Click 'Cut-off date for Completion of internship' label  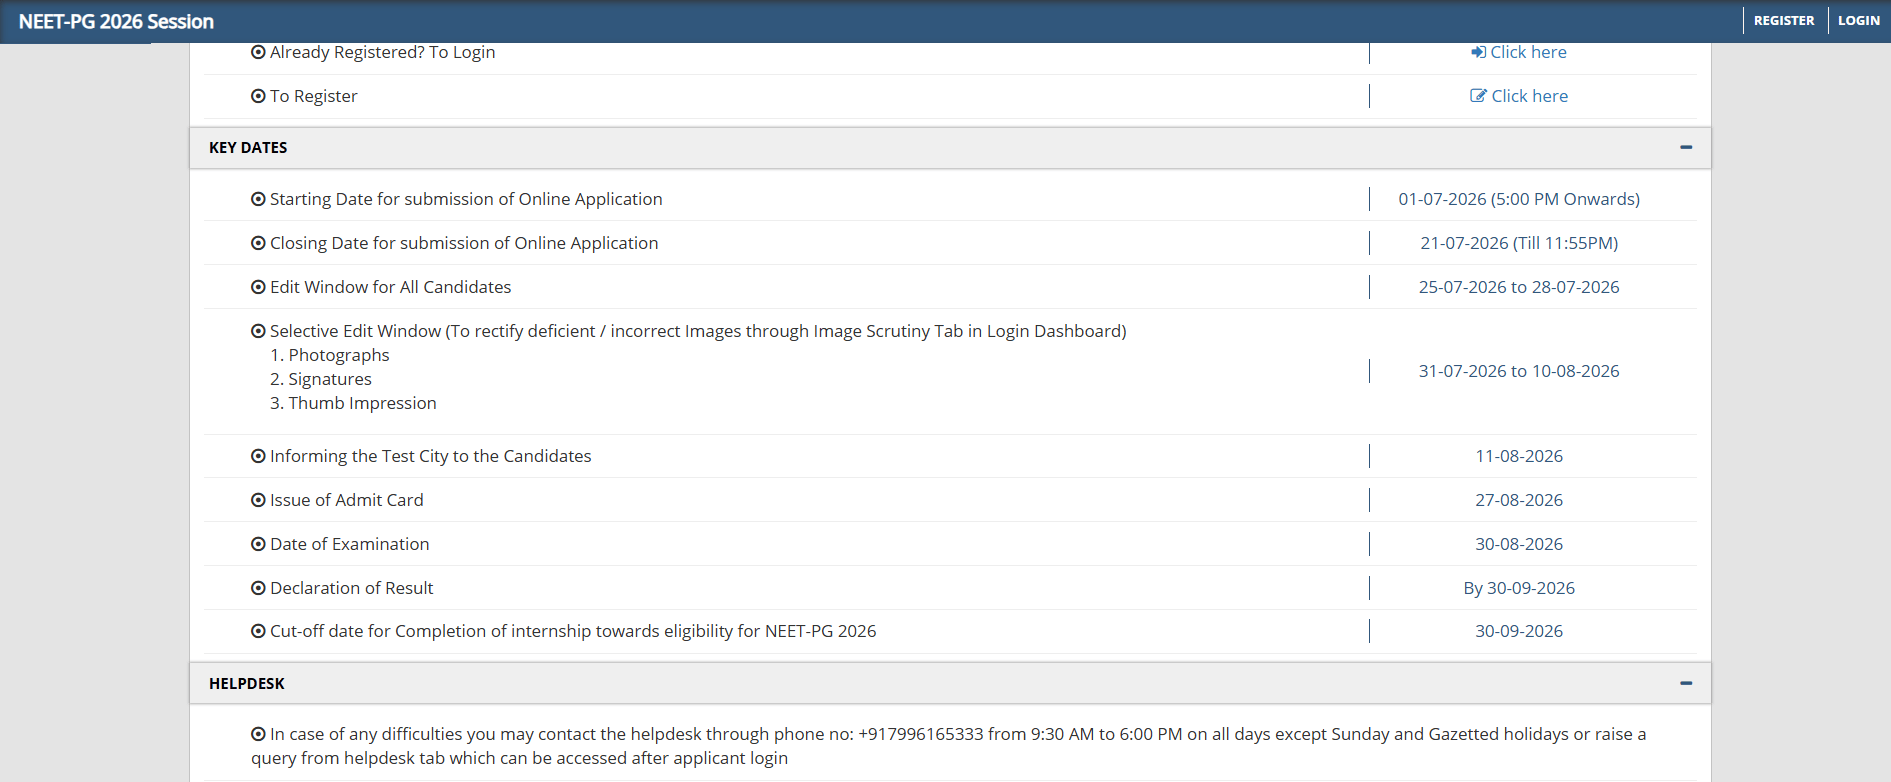pyautogui.click(x=573, y=631)
